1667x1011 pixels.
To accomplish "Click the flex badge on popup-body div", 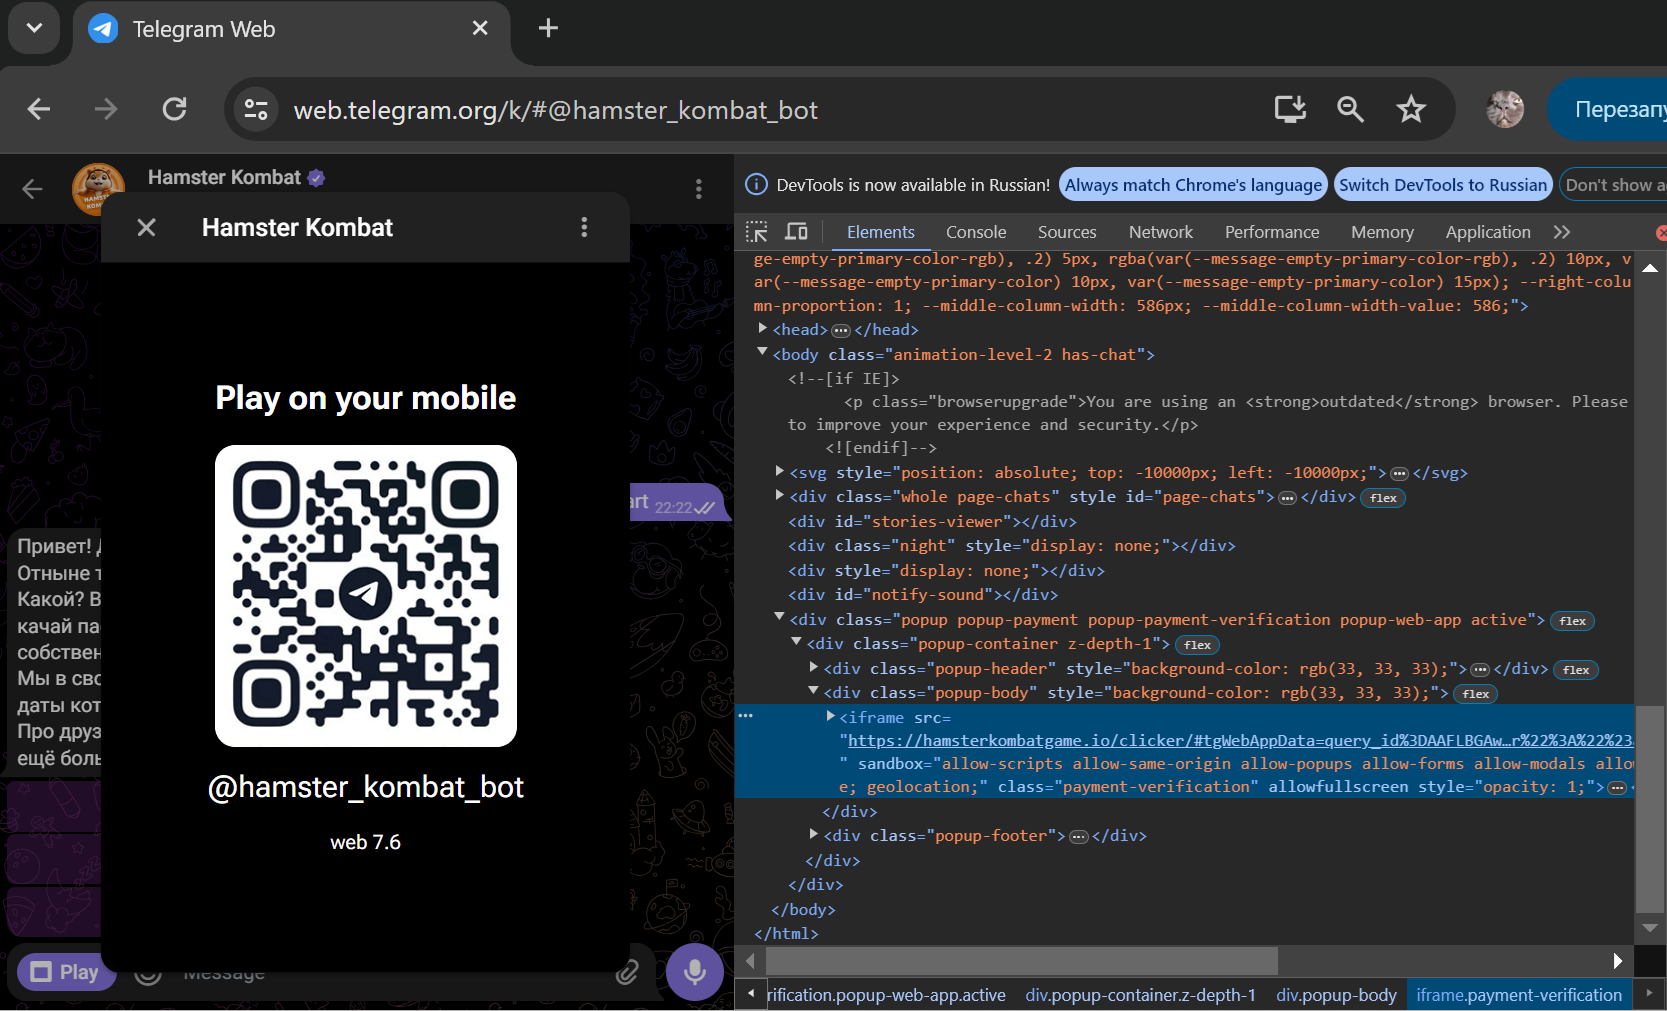I will point(1475,694).
